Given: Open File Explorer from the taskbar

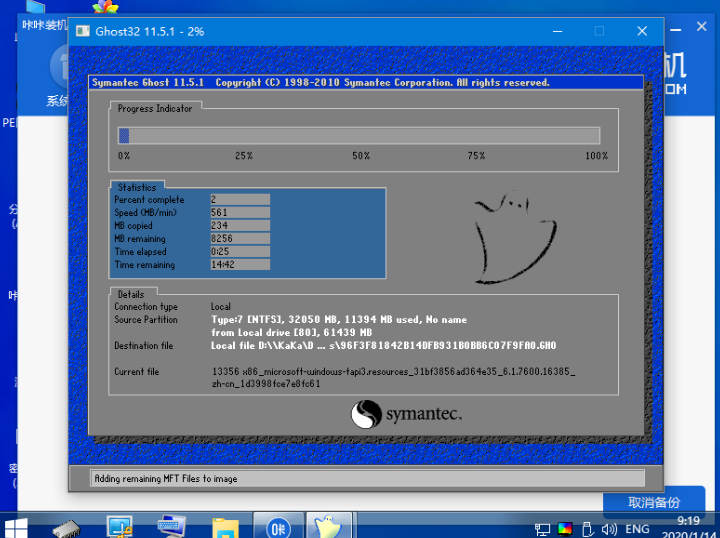Looking at the screenshot, I should [225, 528].
